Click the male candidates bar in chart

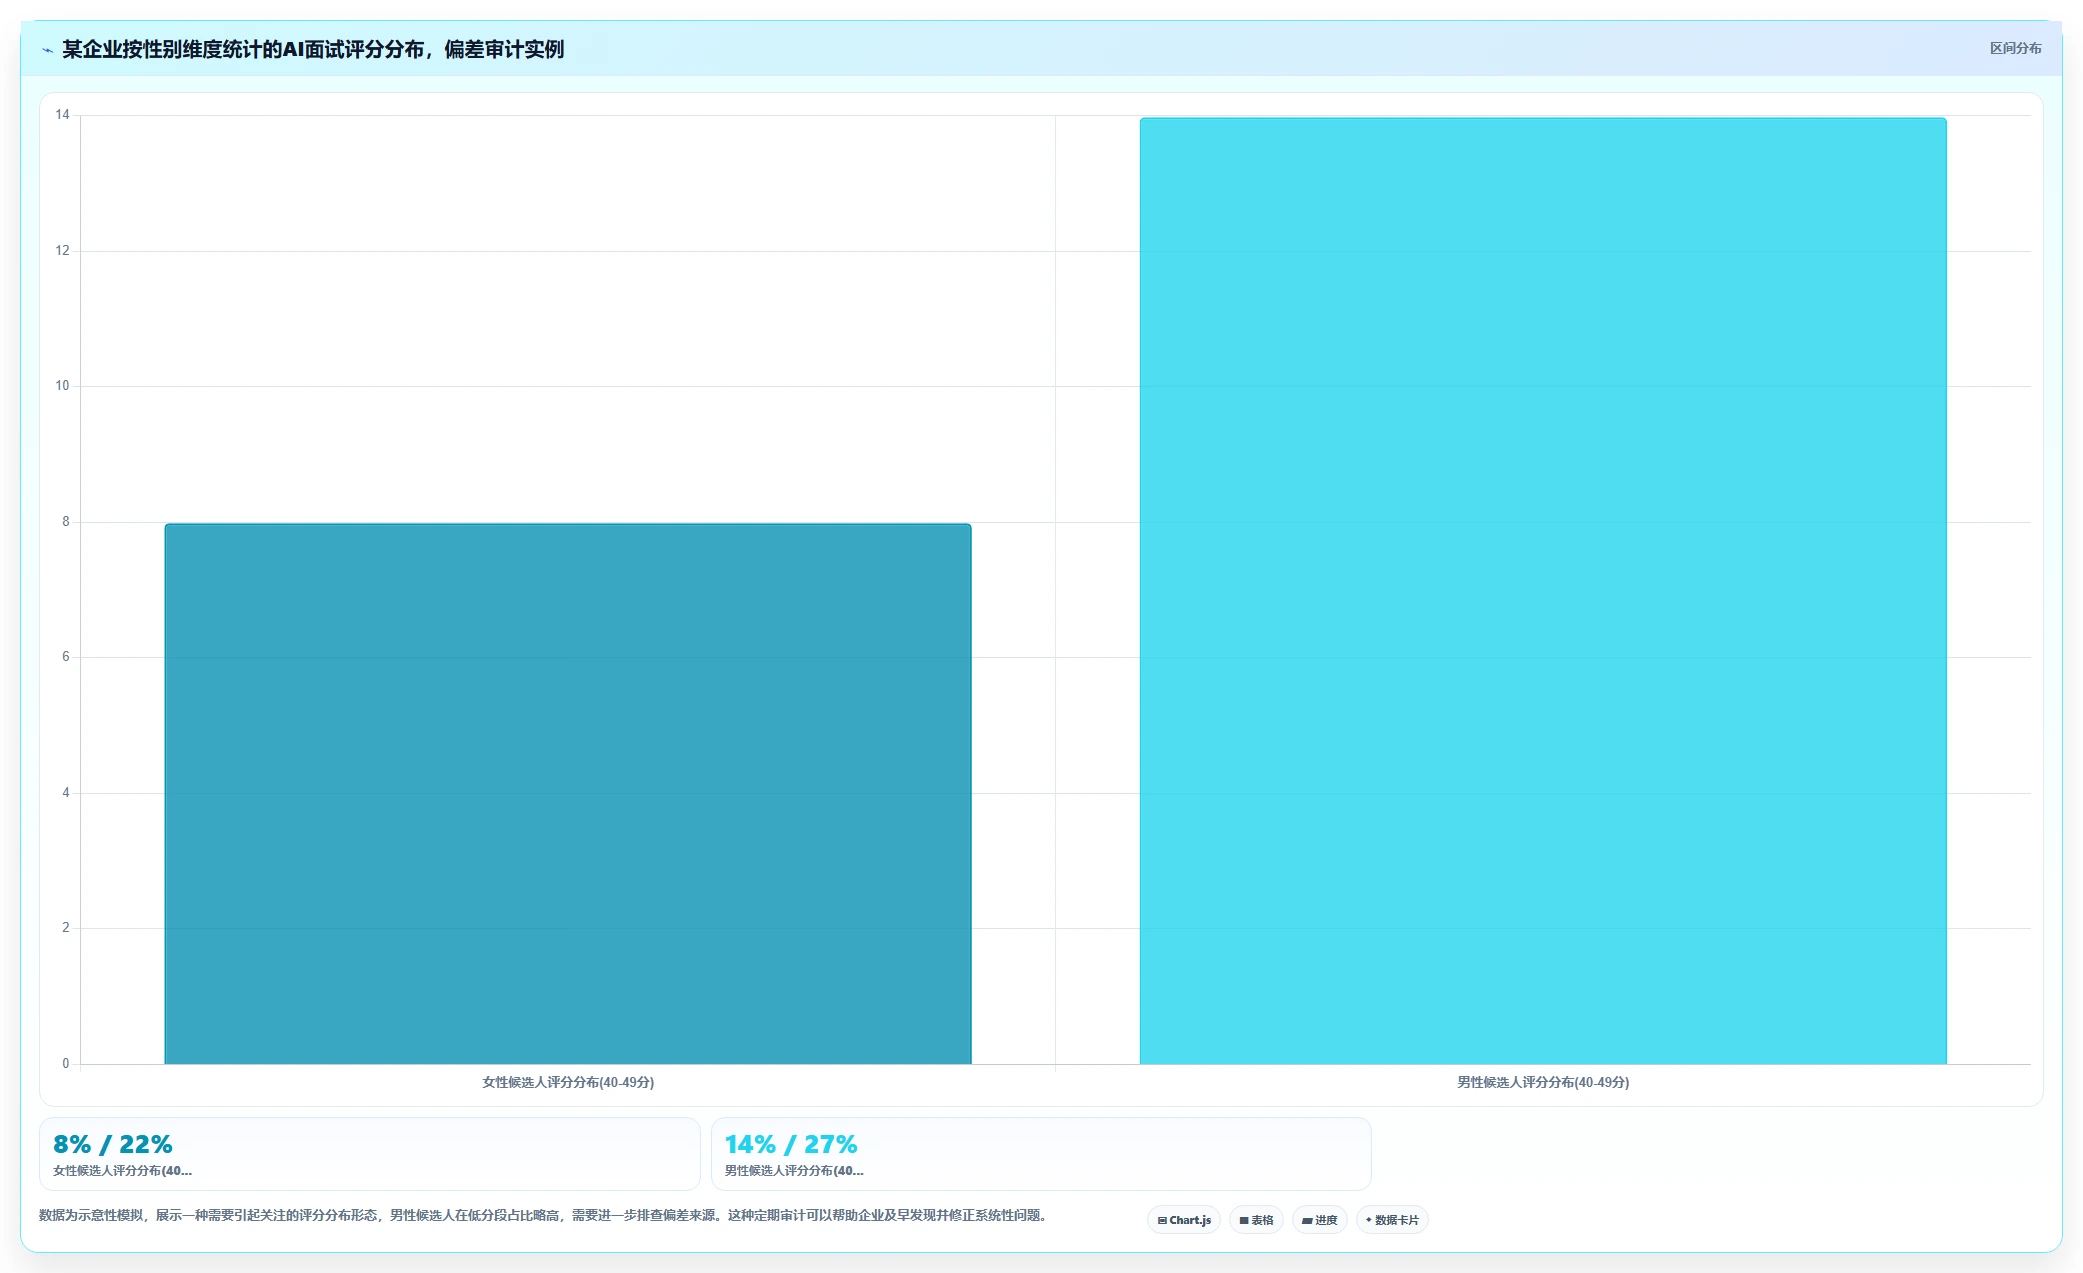1543,591
